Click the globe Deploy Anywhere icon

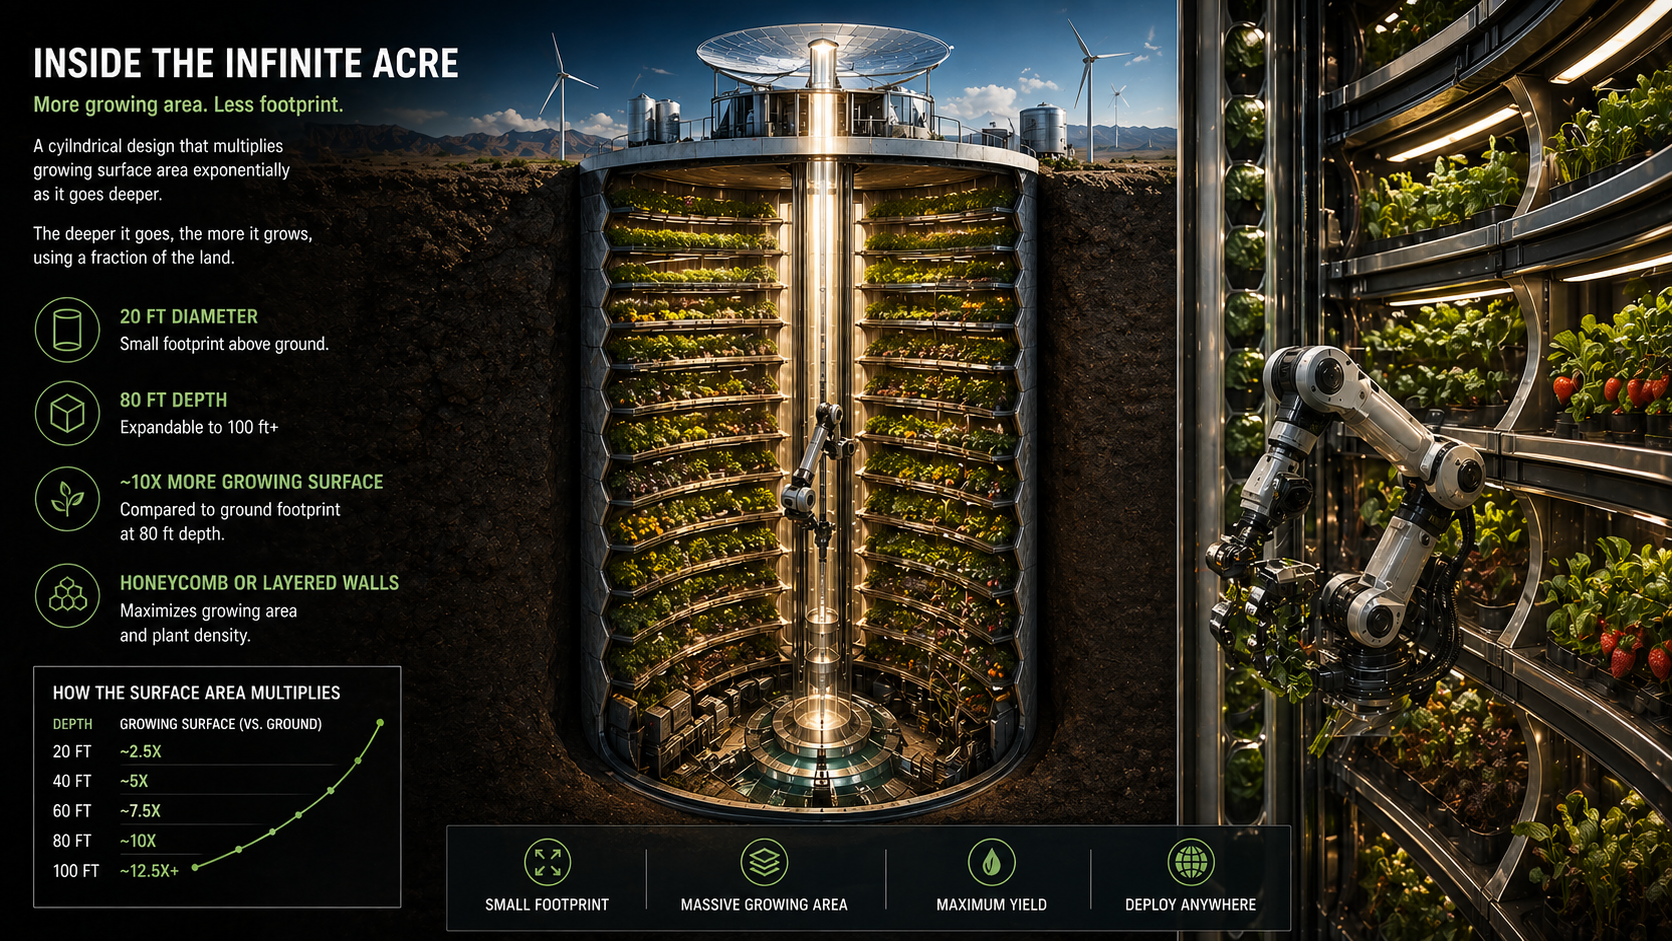tap(1190, 862)
